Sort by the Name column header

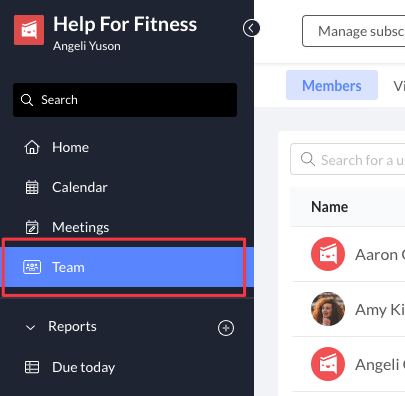click(330, 207)
